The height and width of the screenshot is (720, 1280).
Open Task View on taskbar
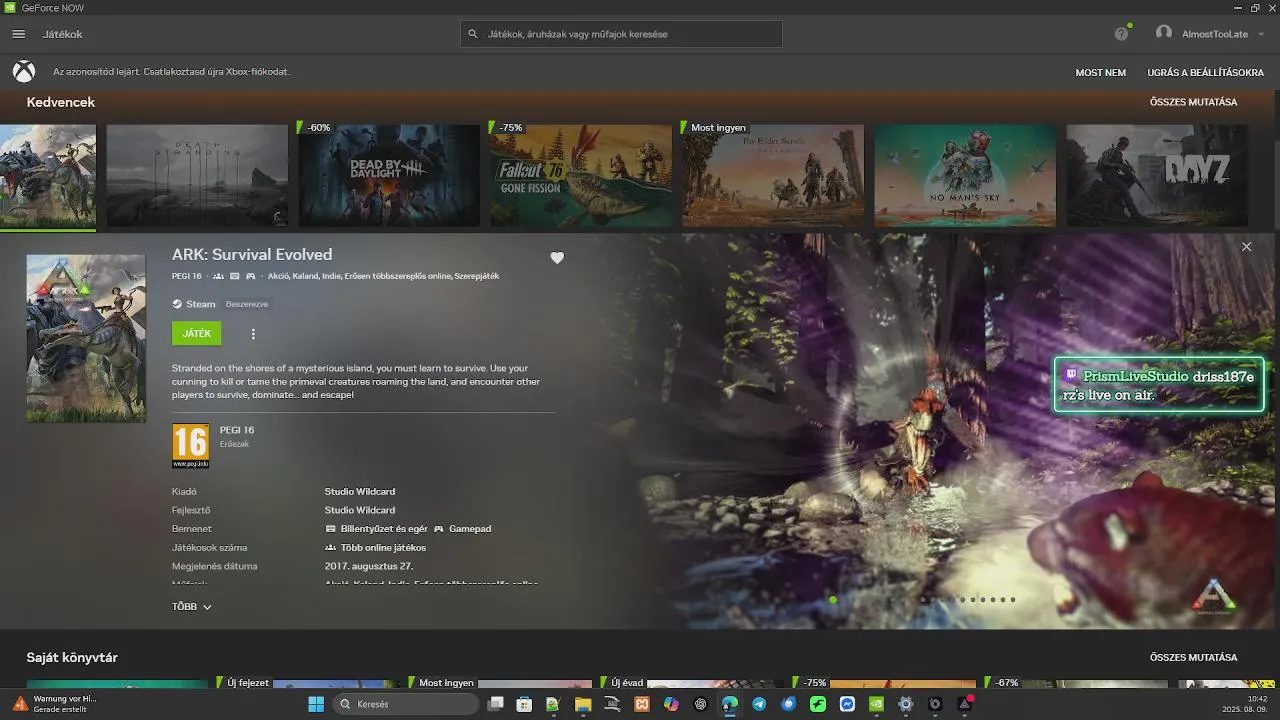(x=495, y=704)
